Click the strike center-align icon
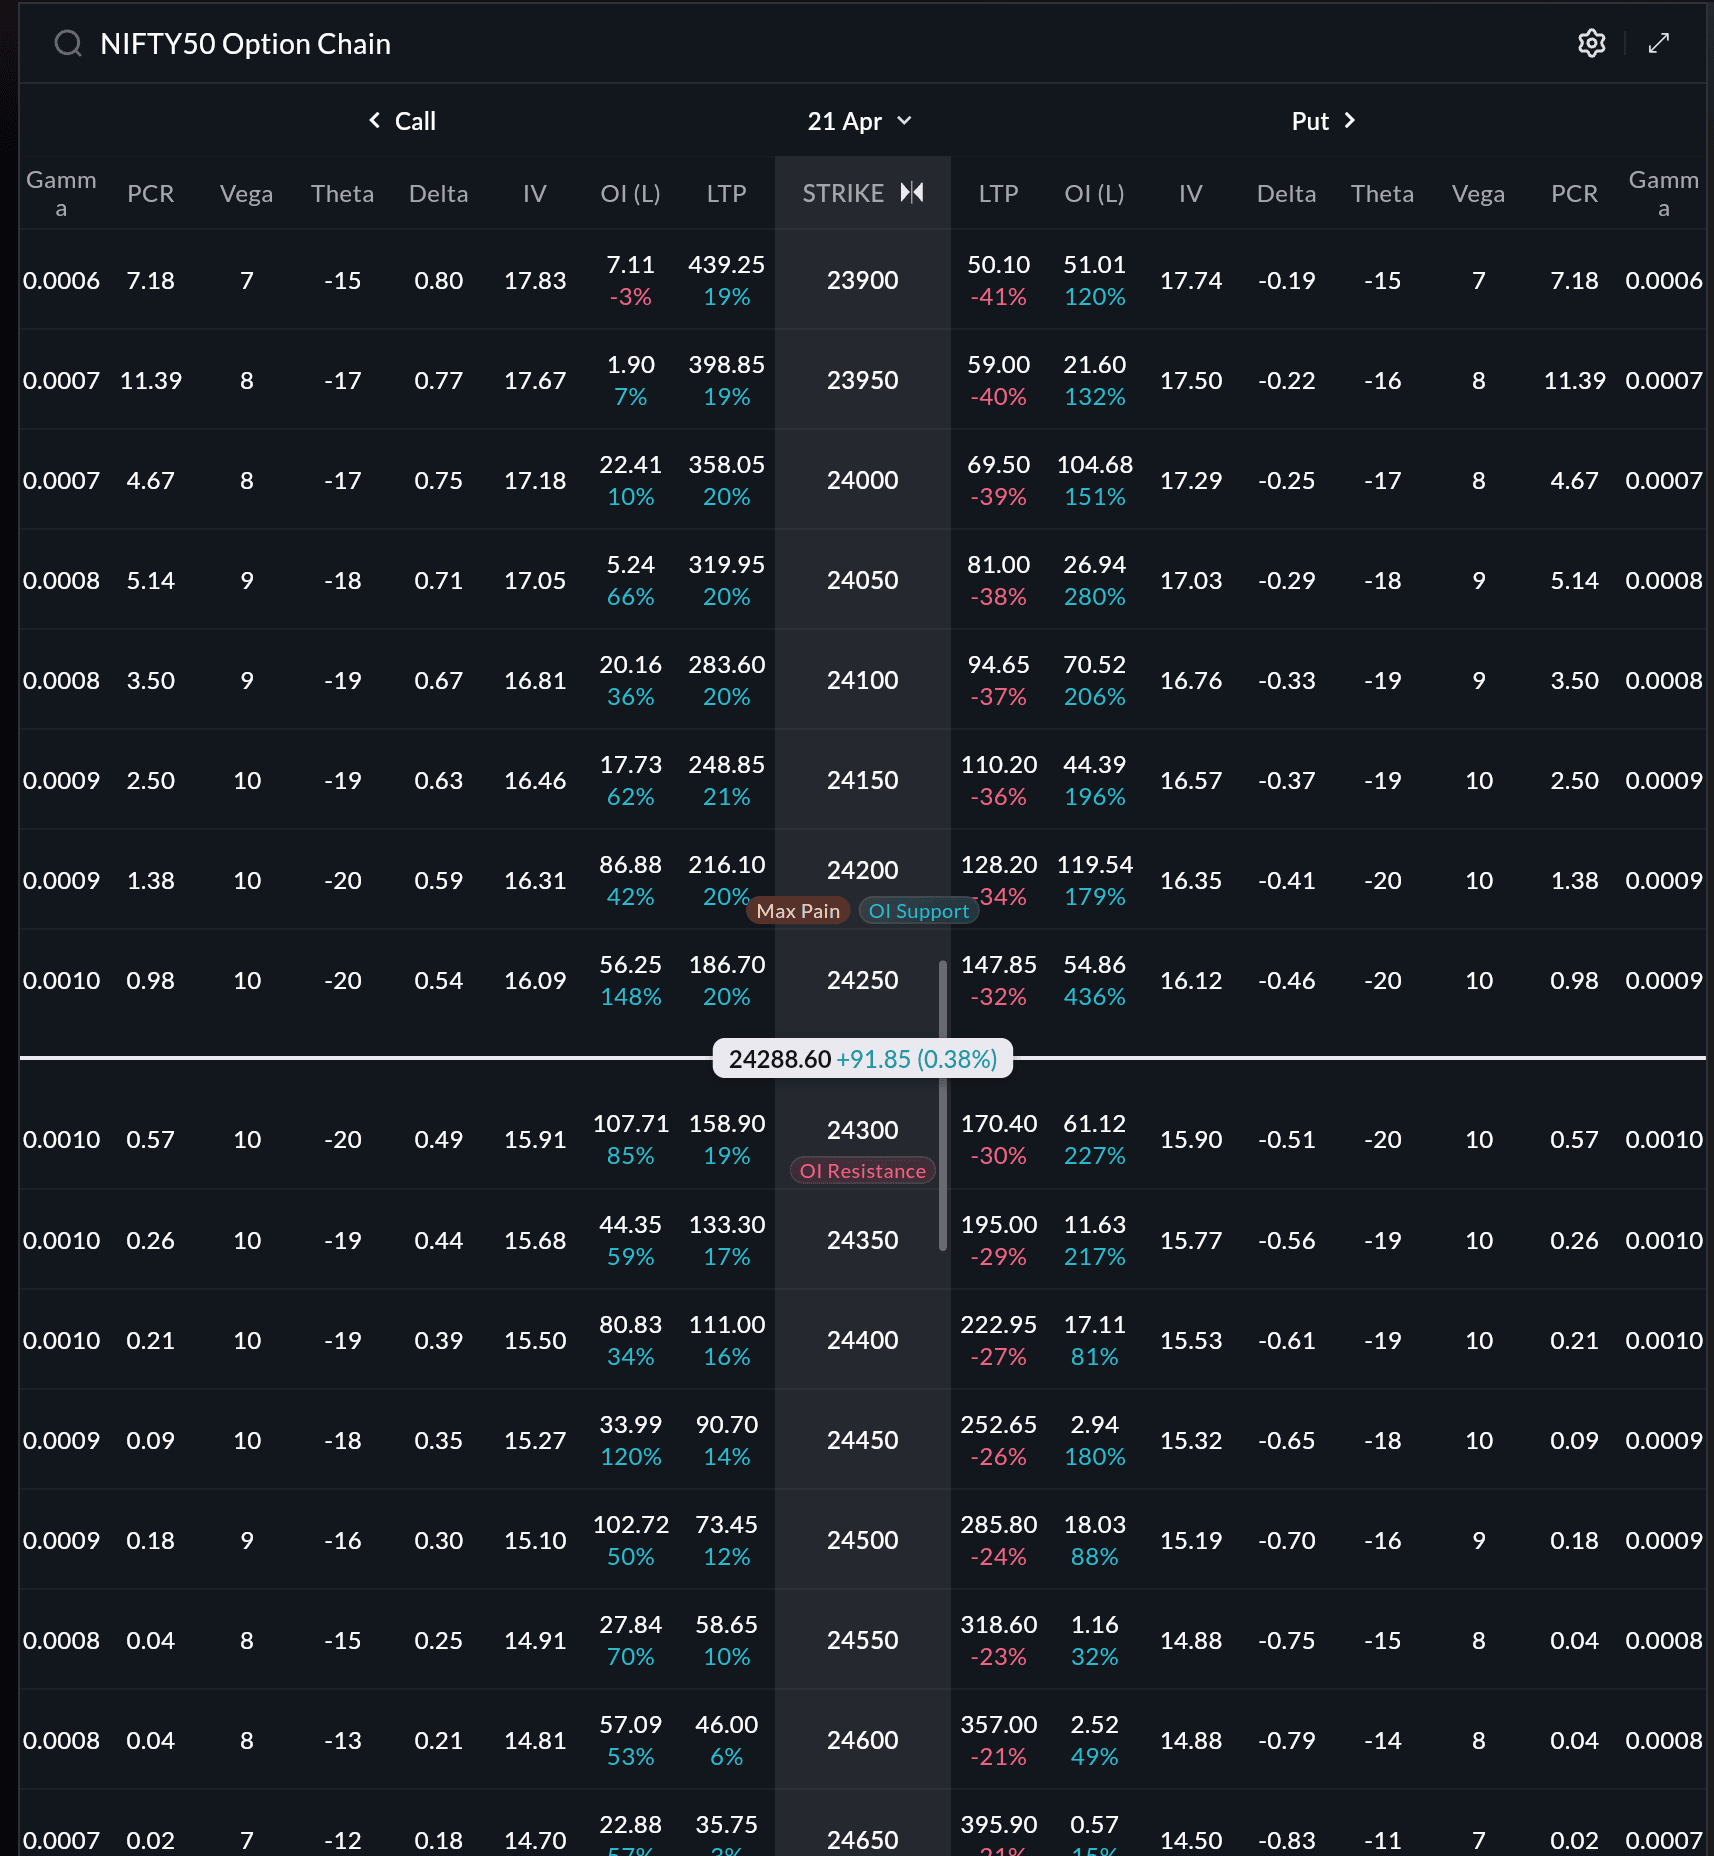Screen dimensions: 1714x1856 pyautogui.click(x=912, y=192)
